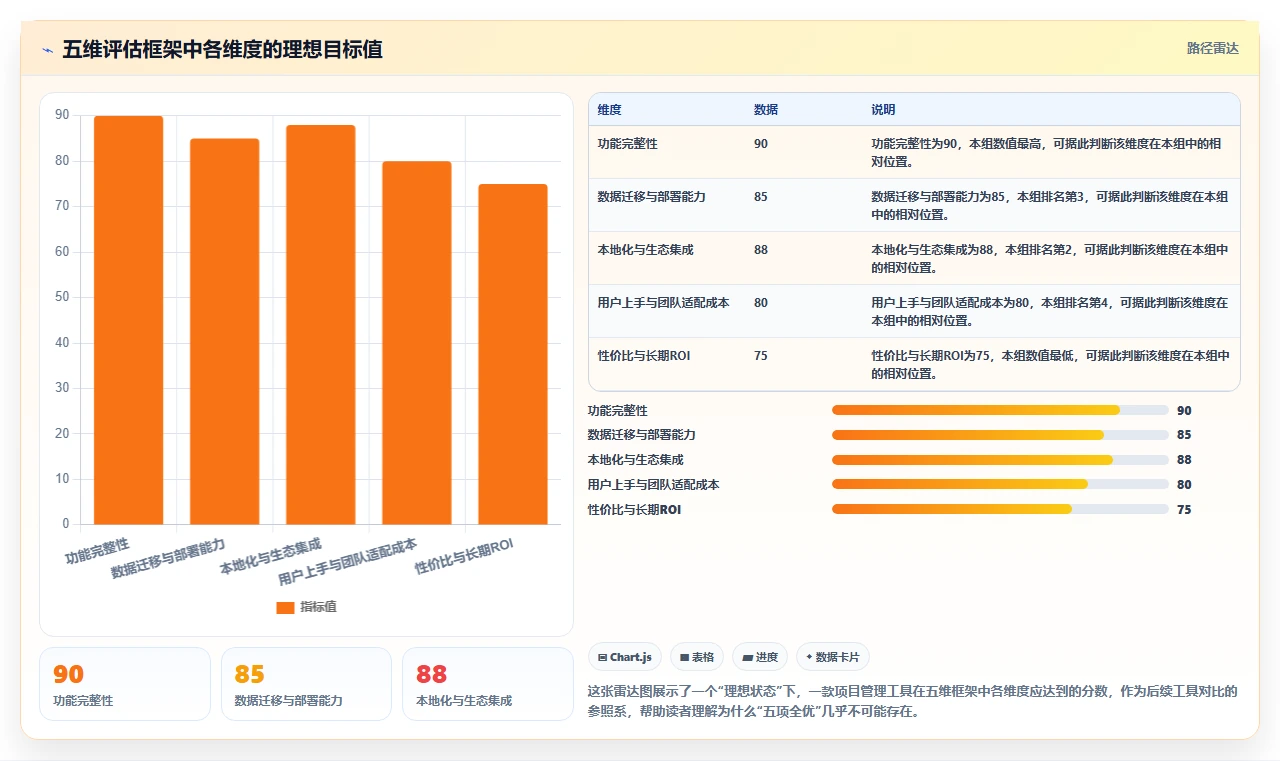Click the 功能完整性 progress bar
The width and height of the screenshot is (1280, 761).
[x=1000, y=410]
